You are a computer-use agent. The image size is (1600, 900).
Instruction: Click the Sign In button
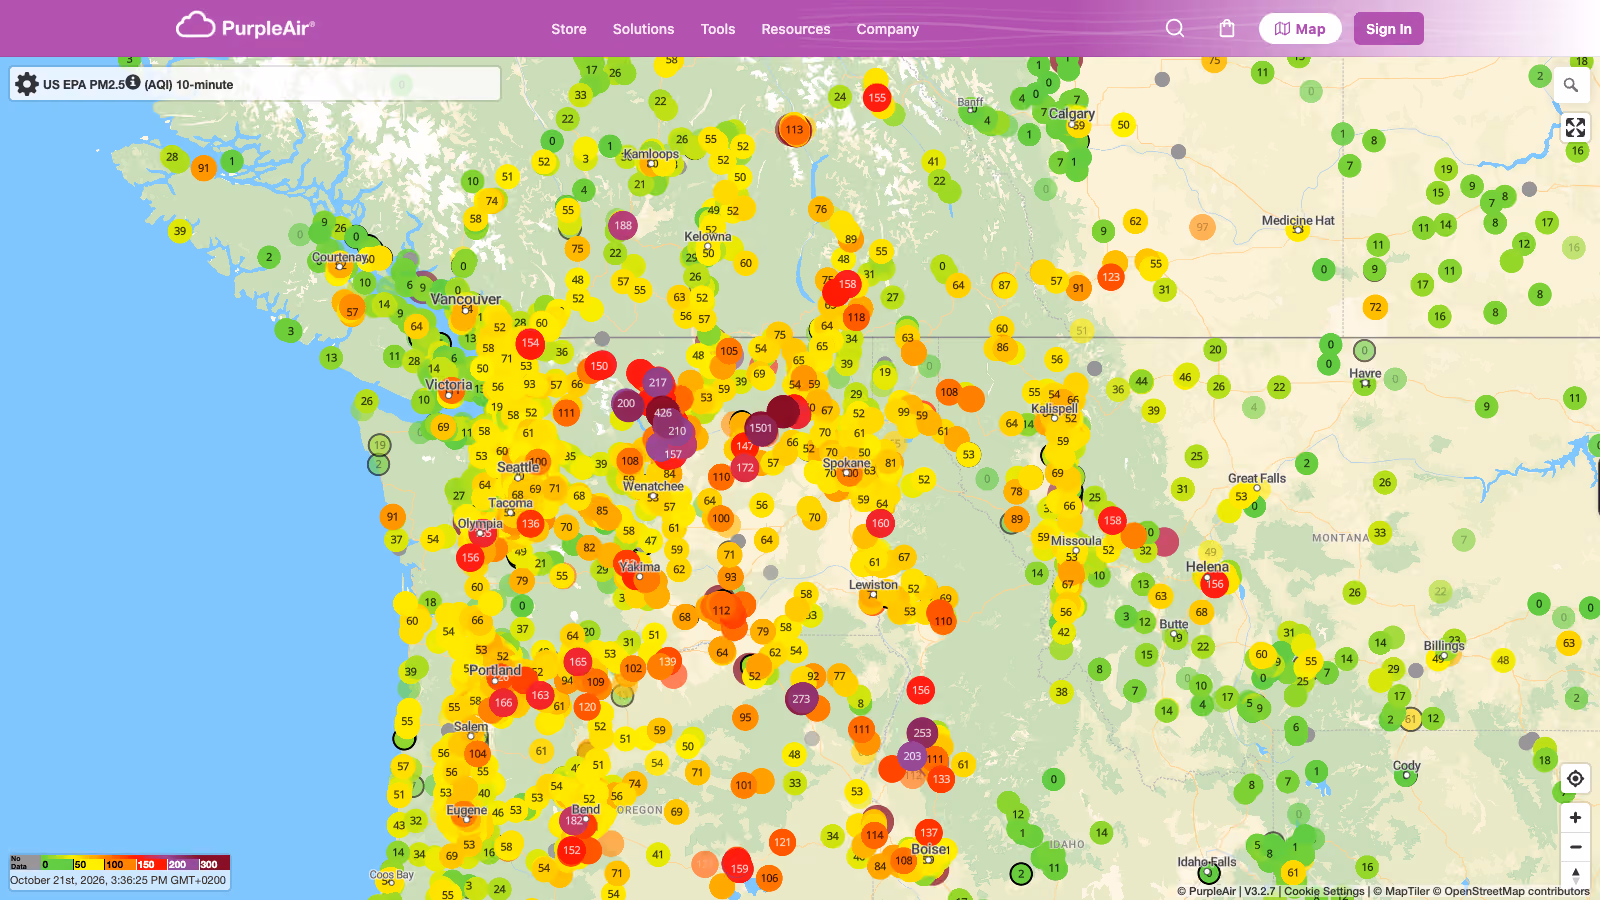(1389, 29)
